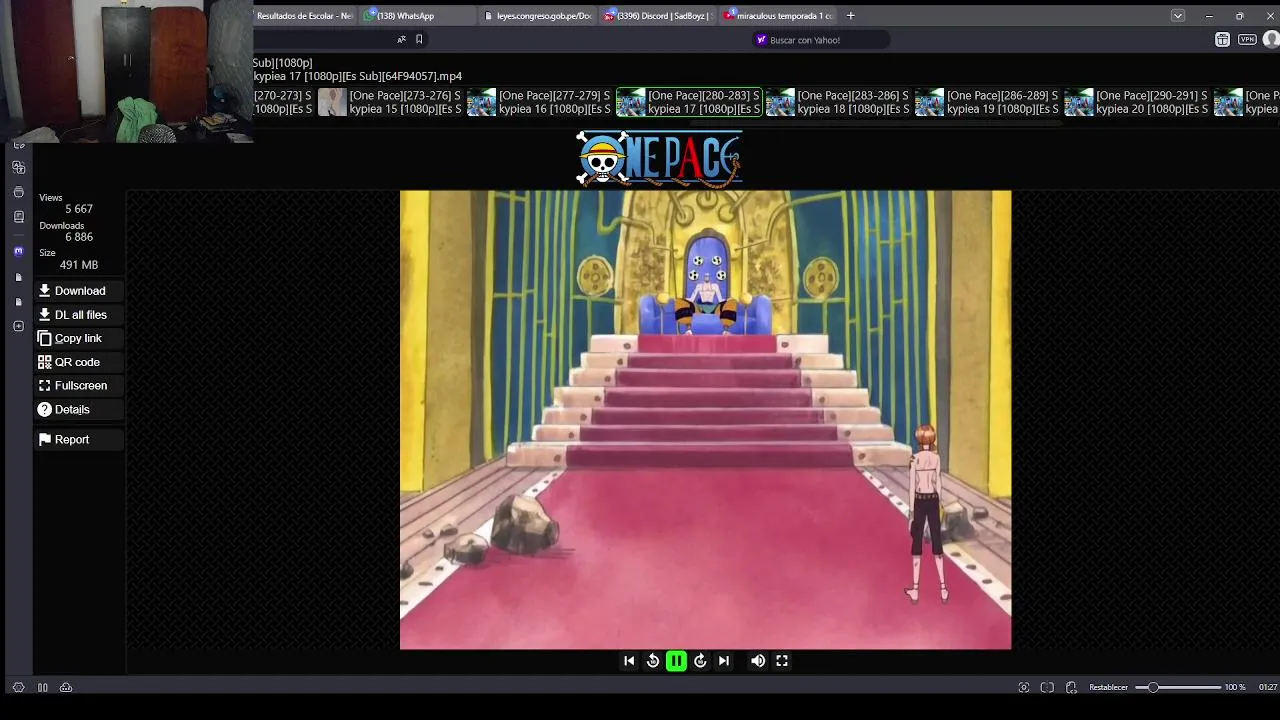Viewport: 1280px width, 720px height.
Task: Switch to miraculous temporada tab
Action: coord(778,16)
